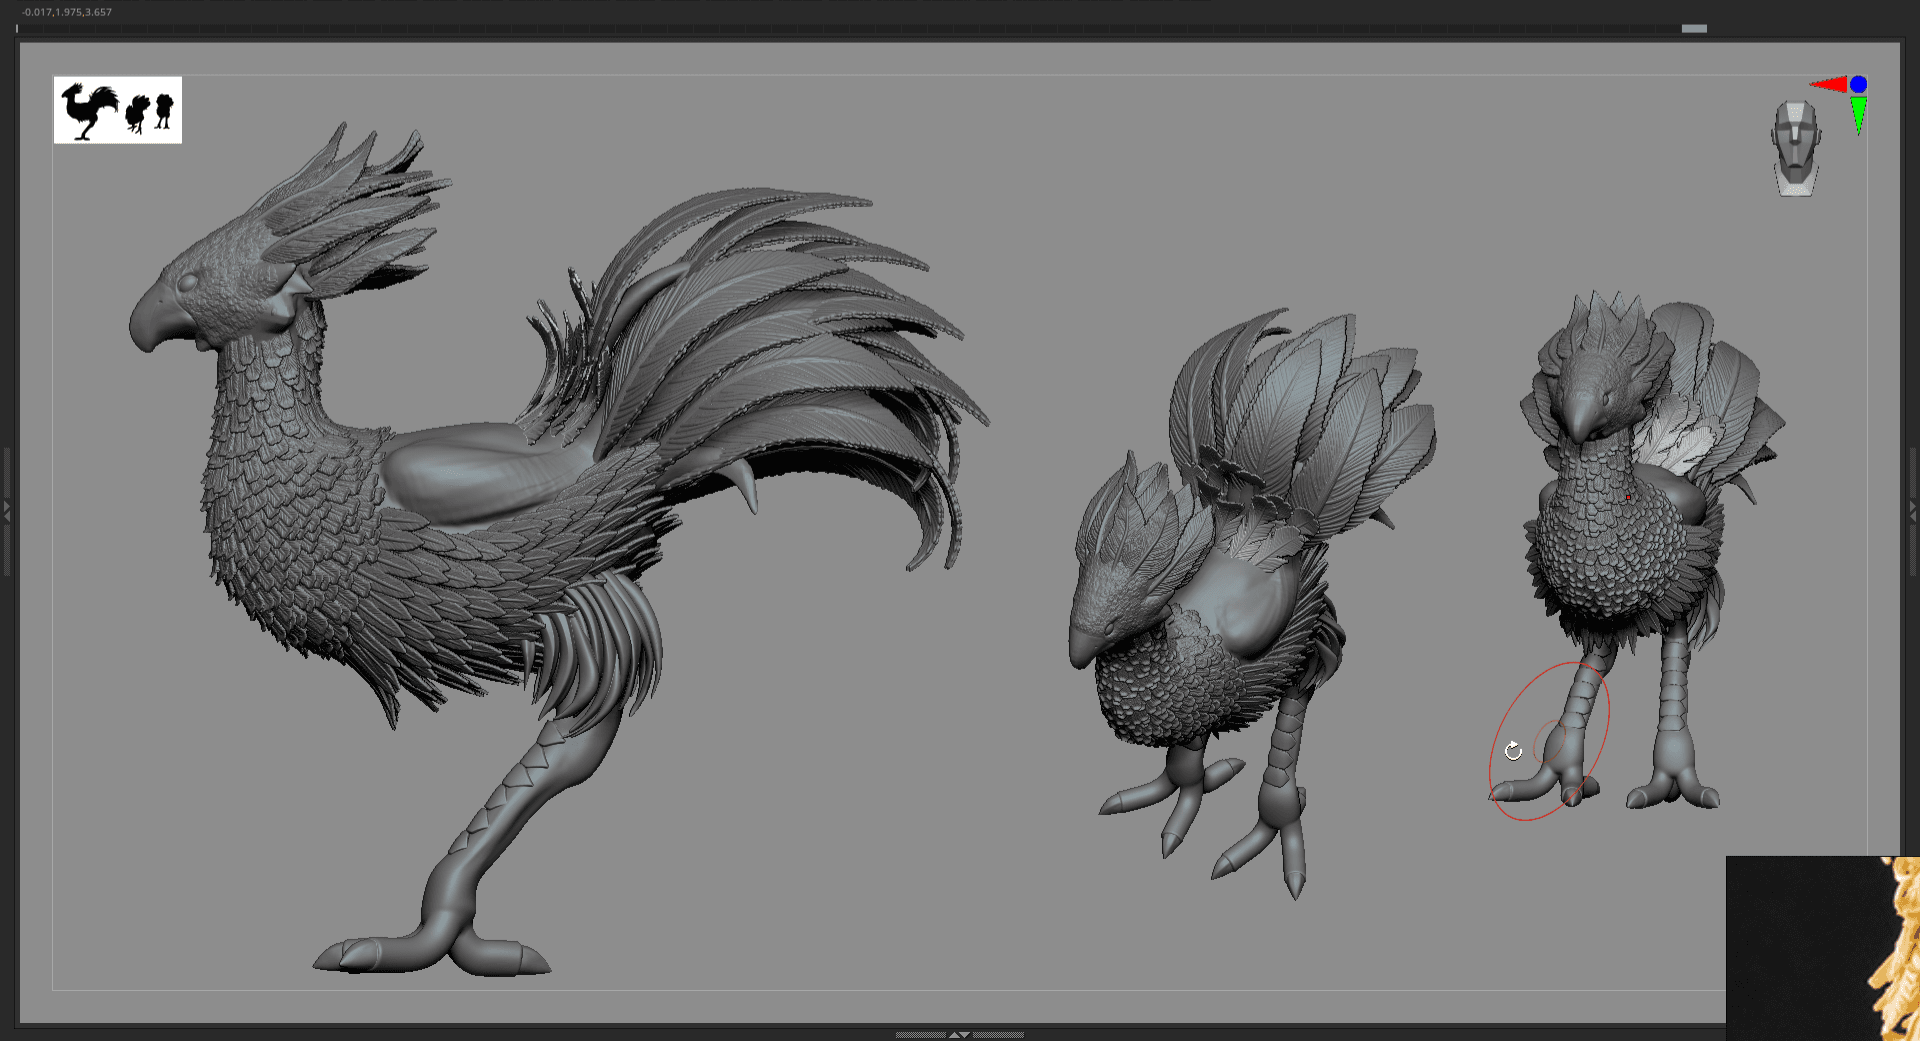
Task: Click the CamView head orientation icon
Action: pyautogui.click(x=1796, y=147)
